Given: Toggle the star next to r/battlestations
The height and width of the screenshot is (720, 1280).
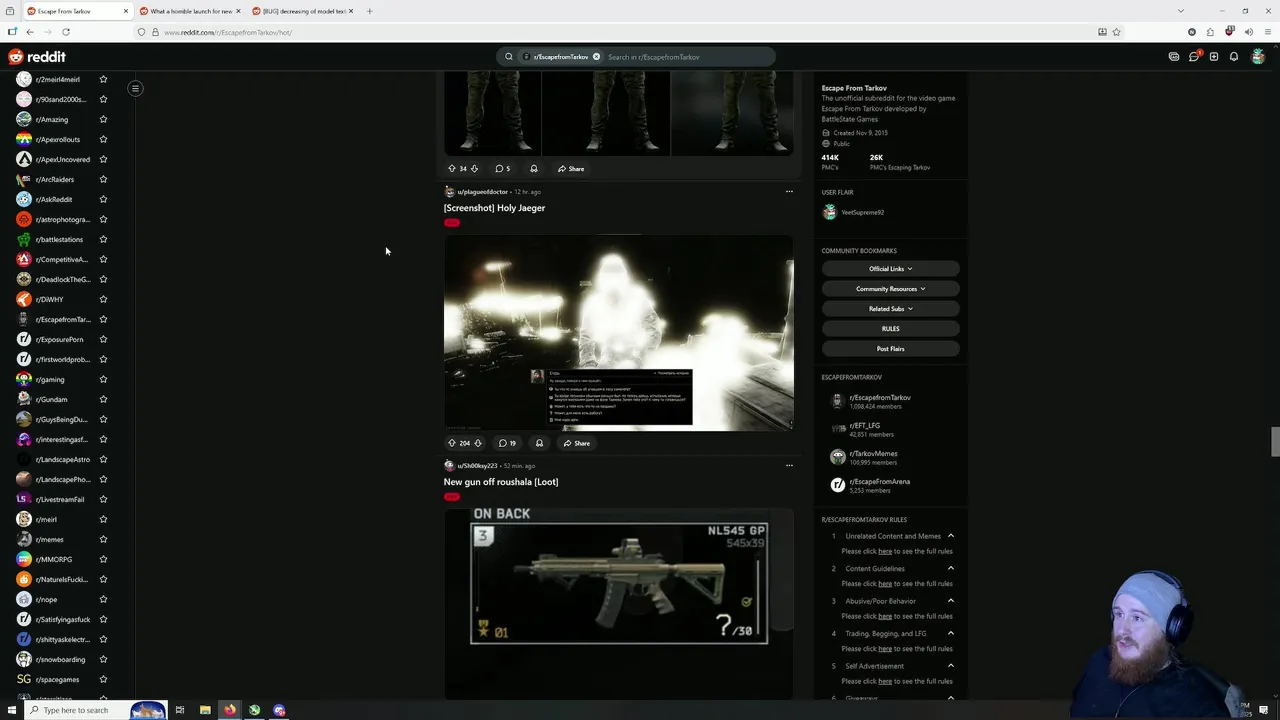Looking at the screenshot, I should tap(103, 239).
